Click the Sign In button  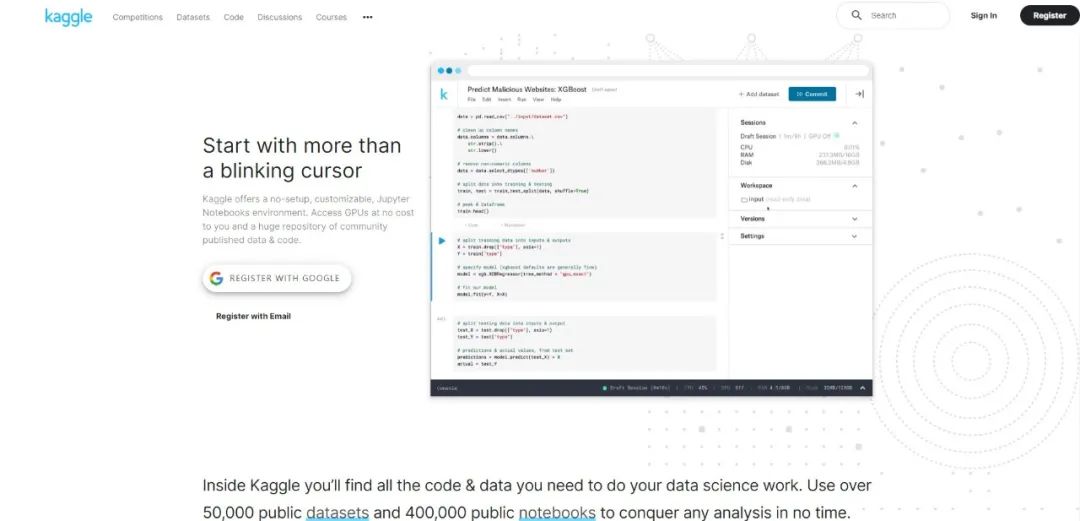(984, 15)
